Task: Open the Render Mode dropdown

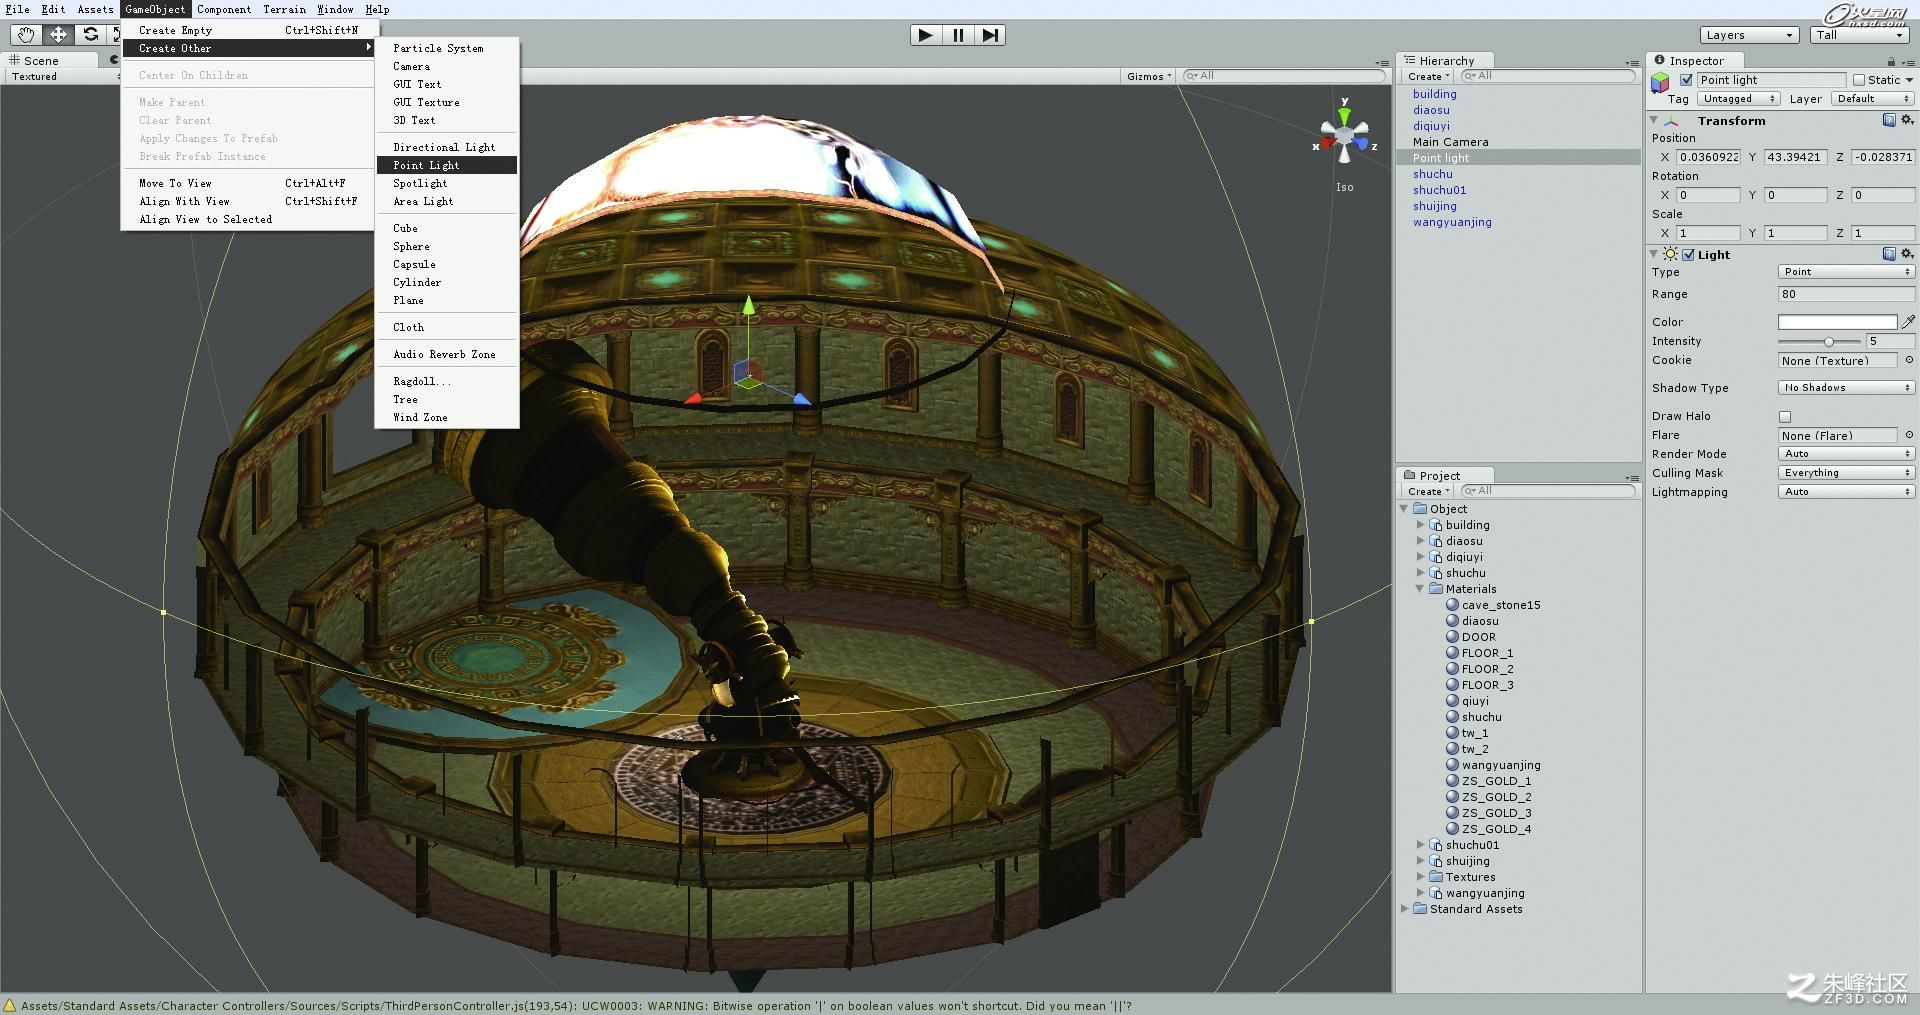Action: pos(1846,454)
